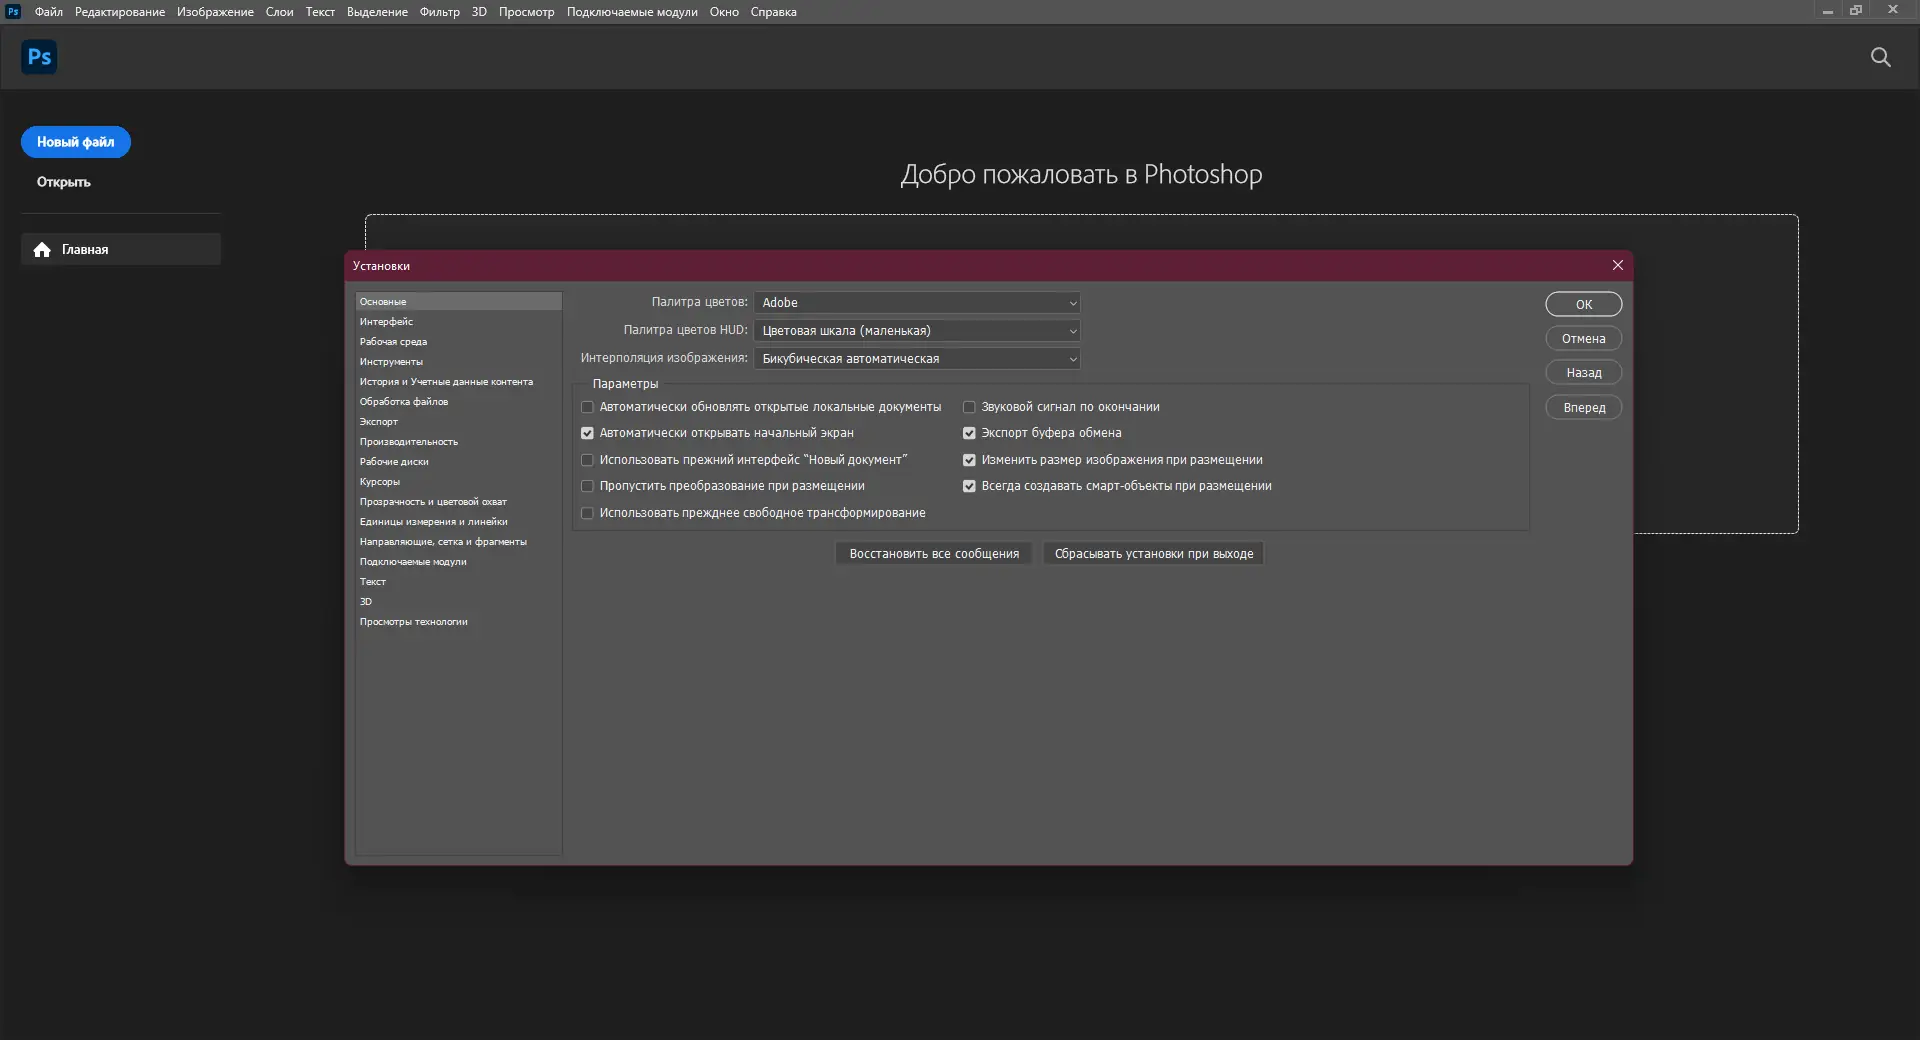1920x1040 pixels.
Task: Open the Просмотр menu
Action: [526, 12]
